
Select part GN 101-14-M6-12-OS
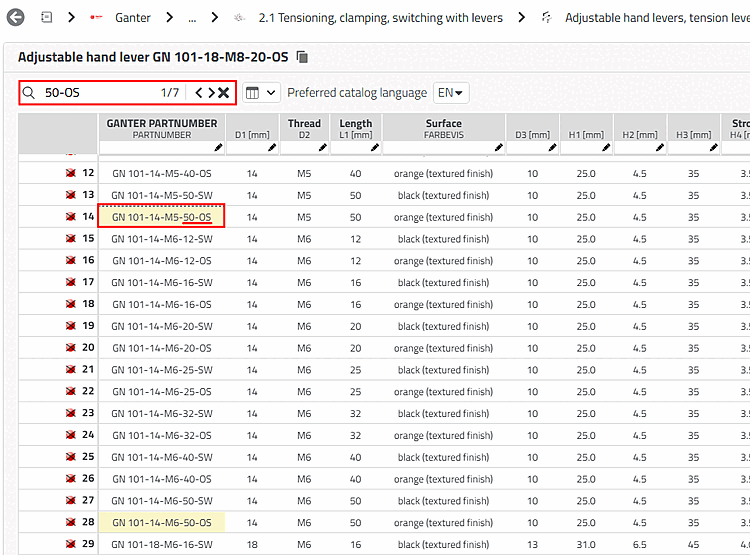tap(162, 261)
